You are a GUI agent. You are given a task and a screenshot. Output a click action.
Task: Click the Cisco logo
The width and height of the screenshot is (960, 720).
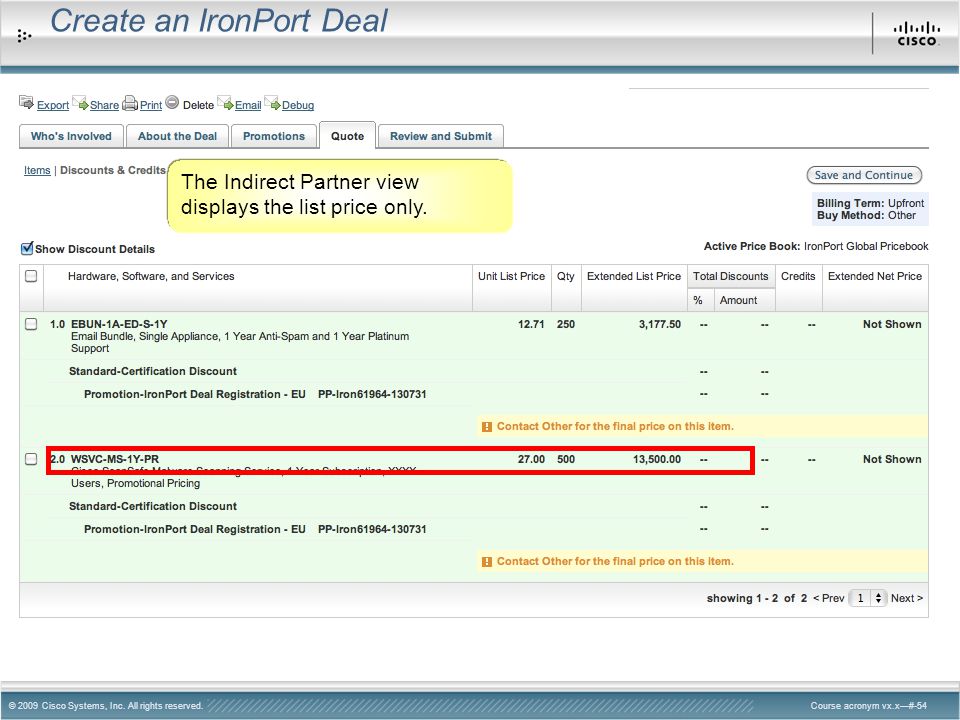916,34
